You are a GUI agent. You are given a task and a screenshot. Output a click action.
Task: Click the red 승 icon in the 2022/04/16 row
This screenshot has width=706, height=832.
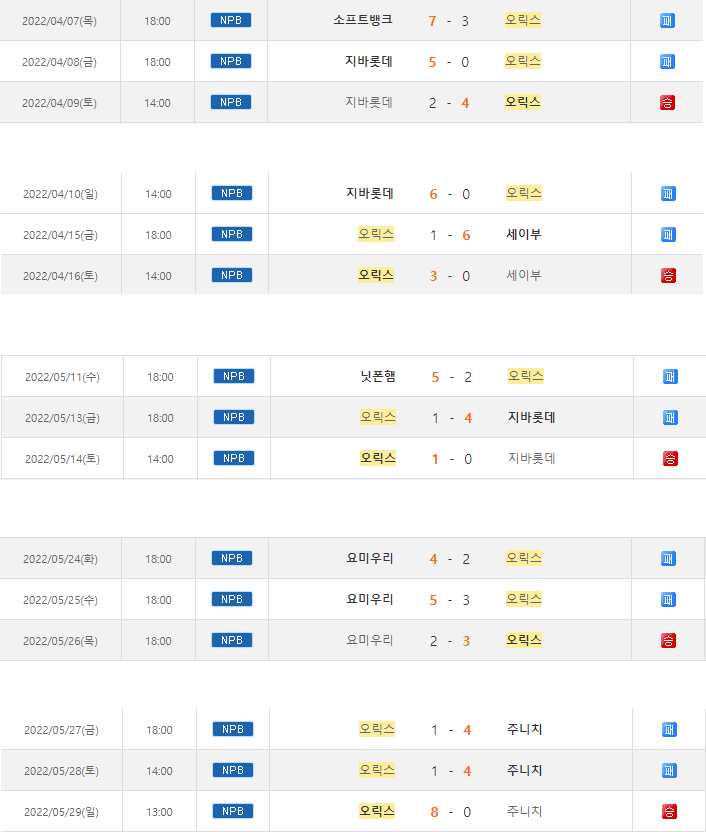tap(668, 275)
